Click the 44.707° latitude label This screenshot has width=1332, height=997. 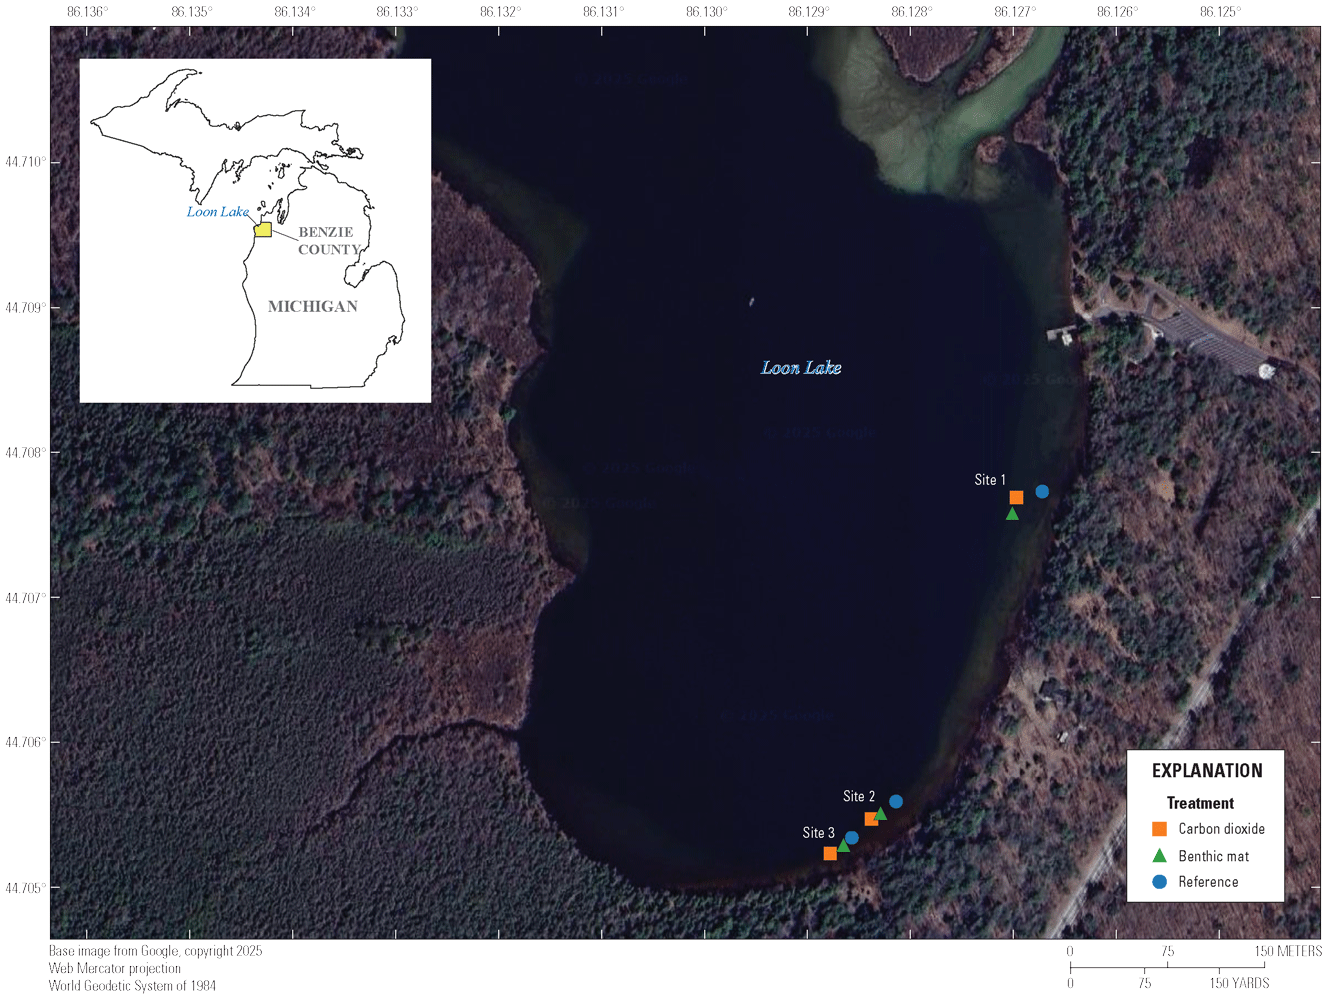pyautogui.click(x=24, y=597)
